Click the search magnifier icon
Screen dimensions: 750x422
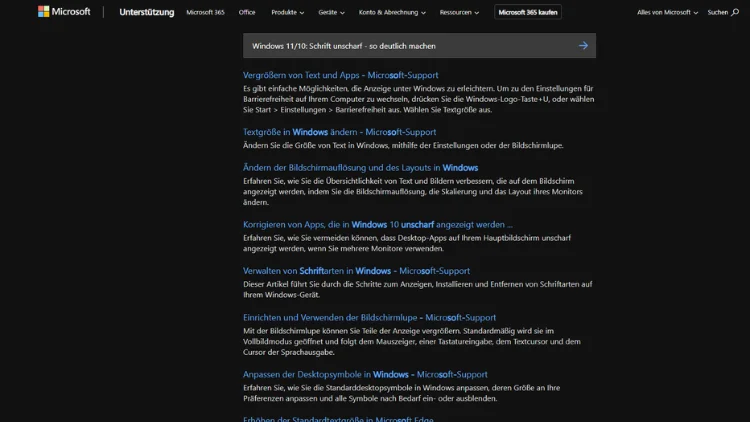(735, 12)
